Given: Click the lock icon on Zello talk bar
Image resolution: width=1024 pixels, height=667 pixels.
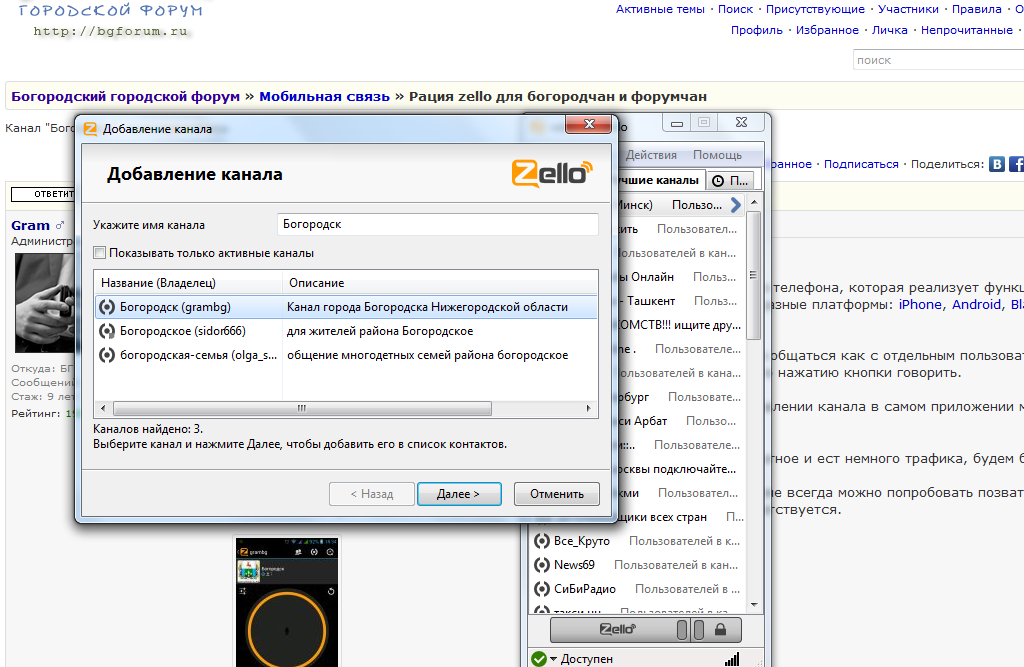Looking at the screenshot, I should (x=719, y=630).
